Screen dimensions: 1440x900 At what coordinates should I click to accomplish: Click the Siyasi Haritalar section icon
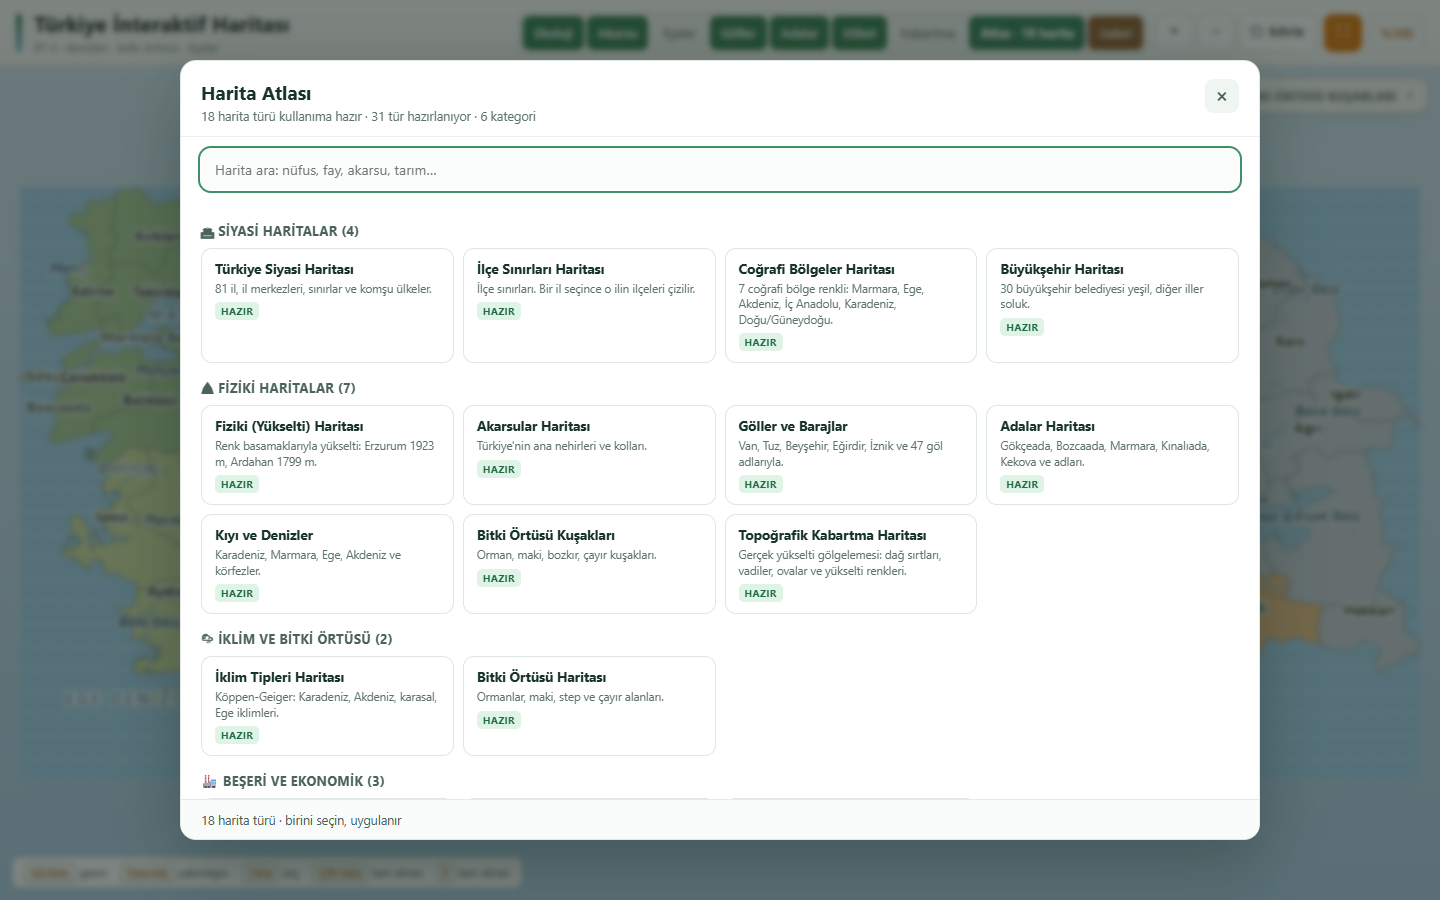pos(207,232)
